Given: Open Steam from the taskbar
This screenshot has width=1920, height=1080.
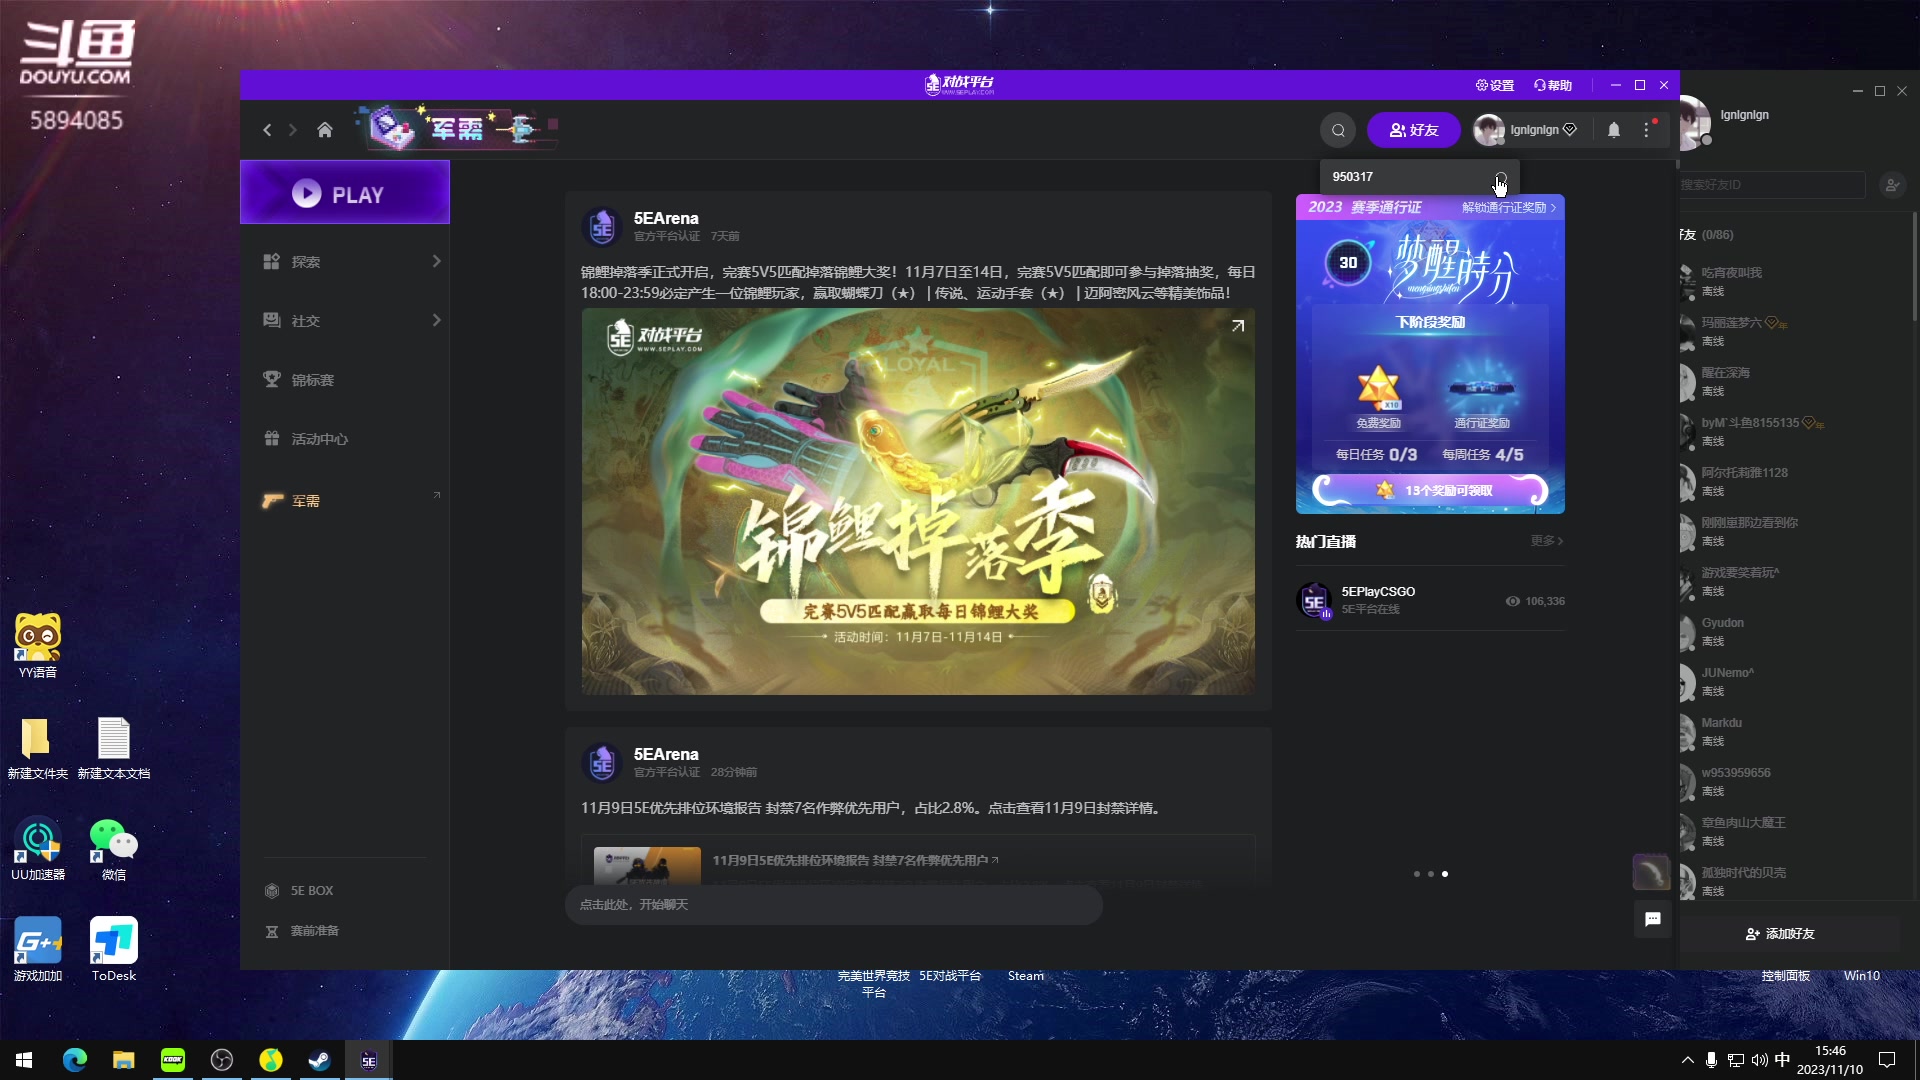Looking at the screenshot, I should [x=319, y=1060].
